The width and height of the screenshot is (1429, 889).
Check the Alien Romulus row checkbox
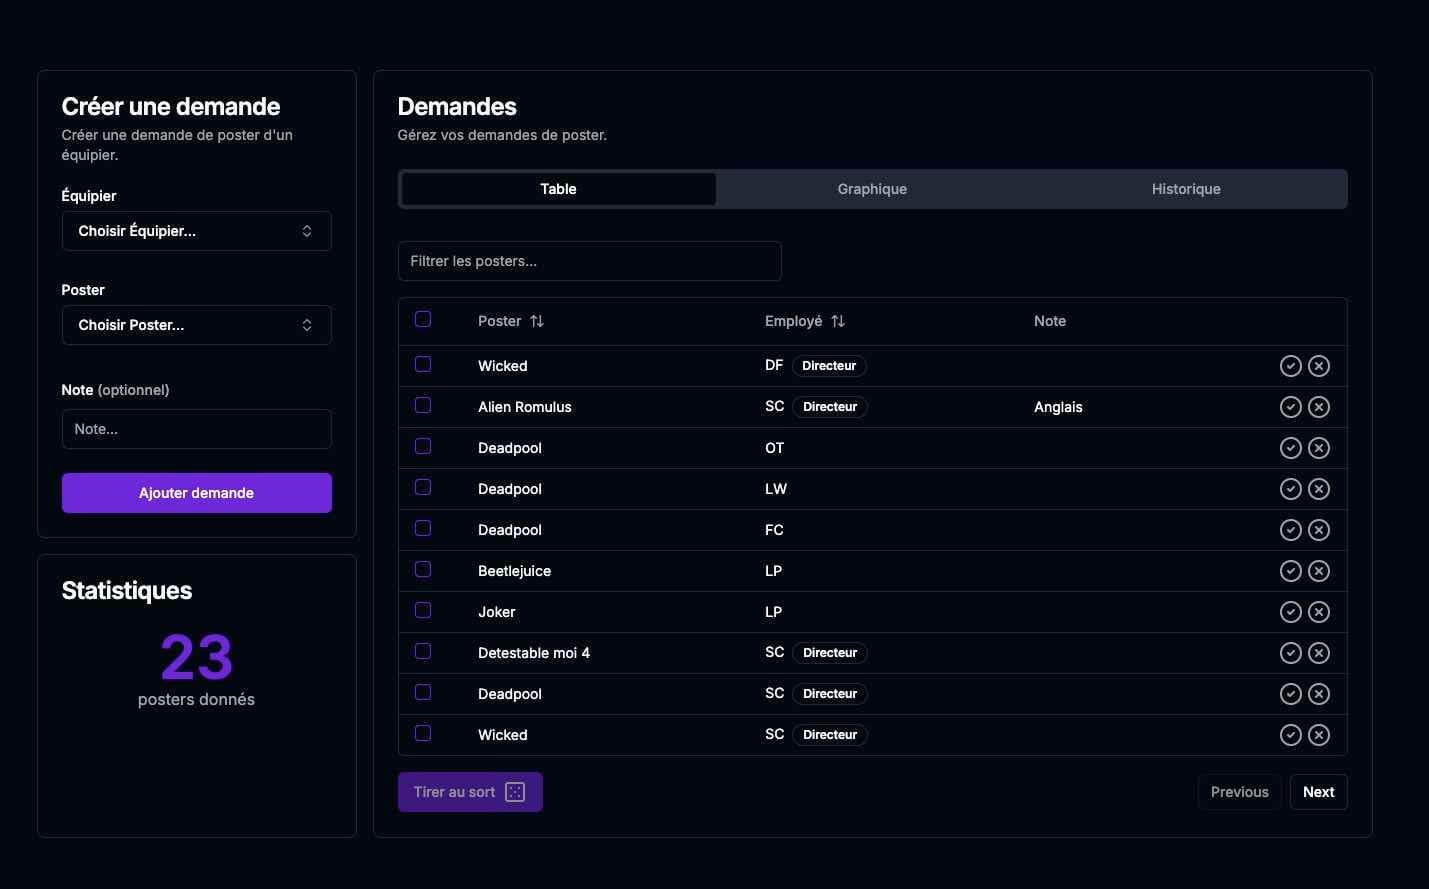(423, 405)
